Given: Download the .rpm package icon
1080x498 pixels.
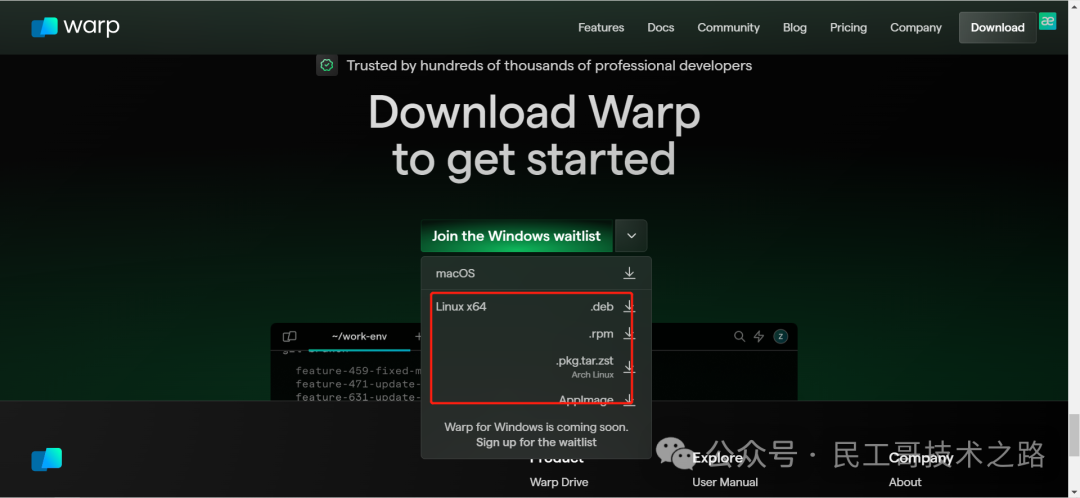Looking at the screenshot, I should pos(629,334).
